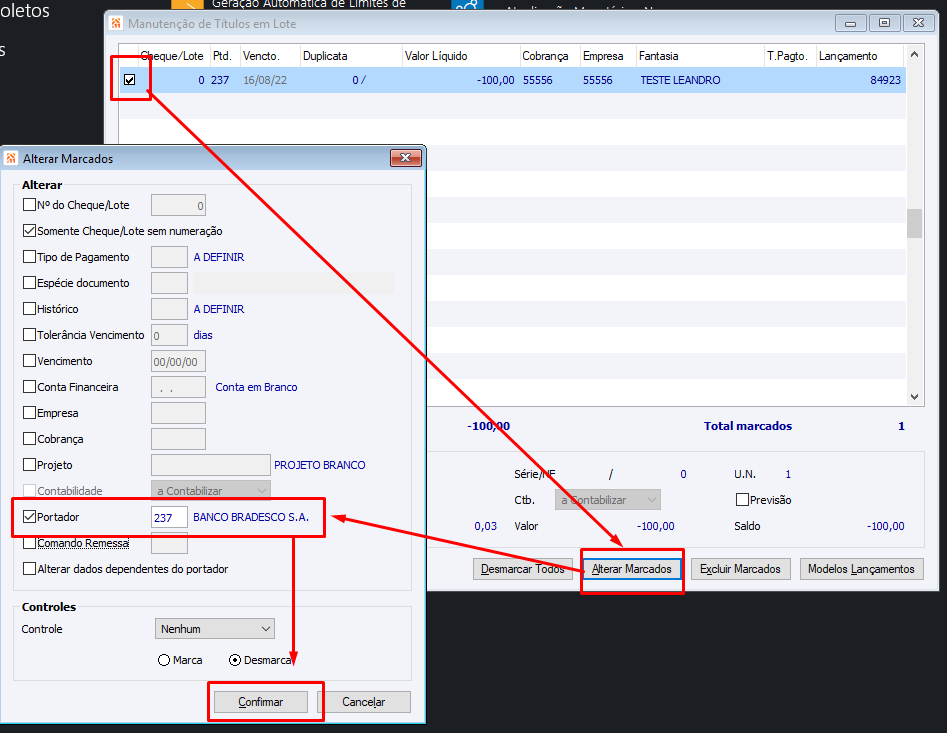
Task: Select the Desmarca radio option
Action: 235,660
